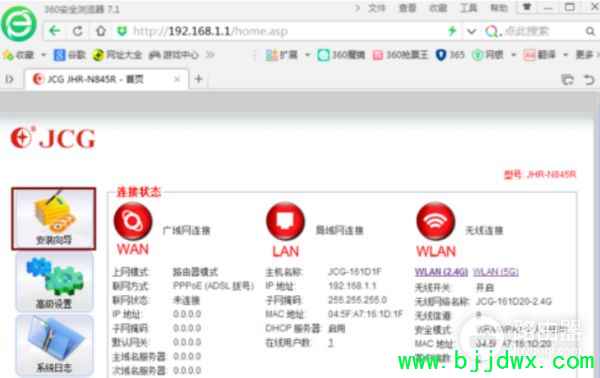Expand the 收藏 favorites dropdown arrow
Screen dimensions: 600x378
(43, 55)
